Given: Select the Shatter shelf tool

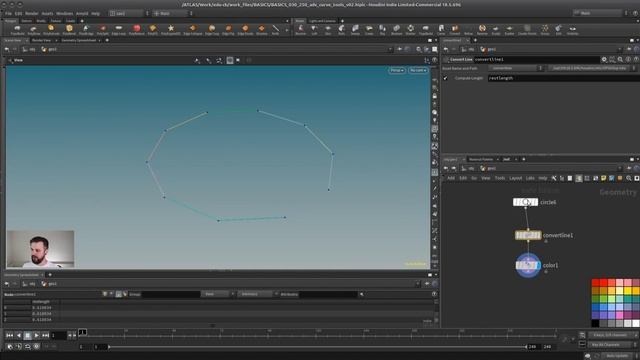Looking at the screenshot, I should [410, 29].
